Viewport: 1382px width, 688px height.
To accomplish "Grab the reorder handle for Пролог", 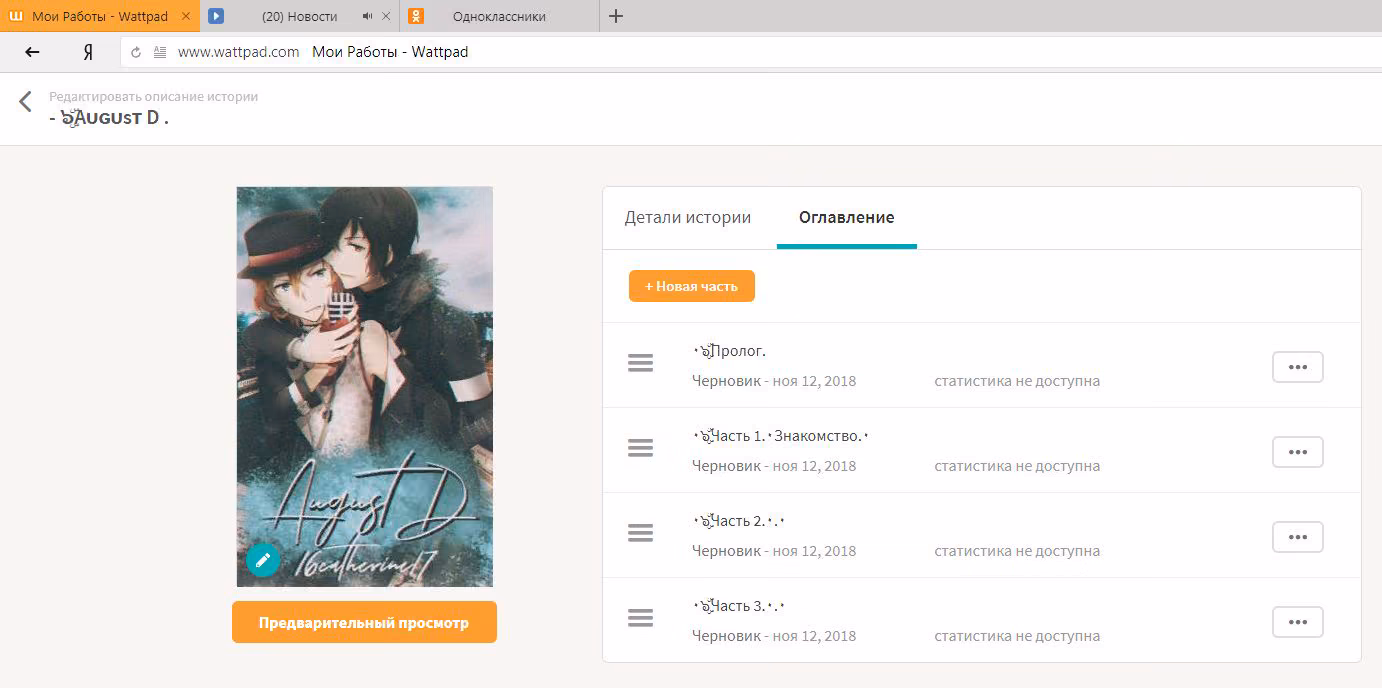I will click(640, 363).
